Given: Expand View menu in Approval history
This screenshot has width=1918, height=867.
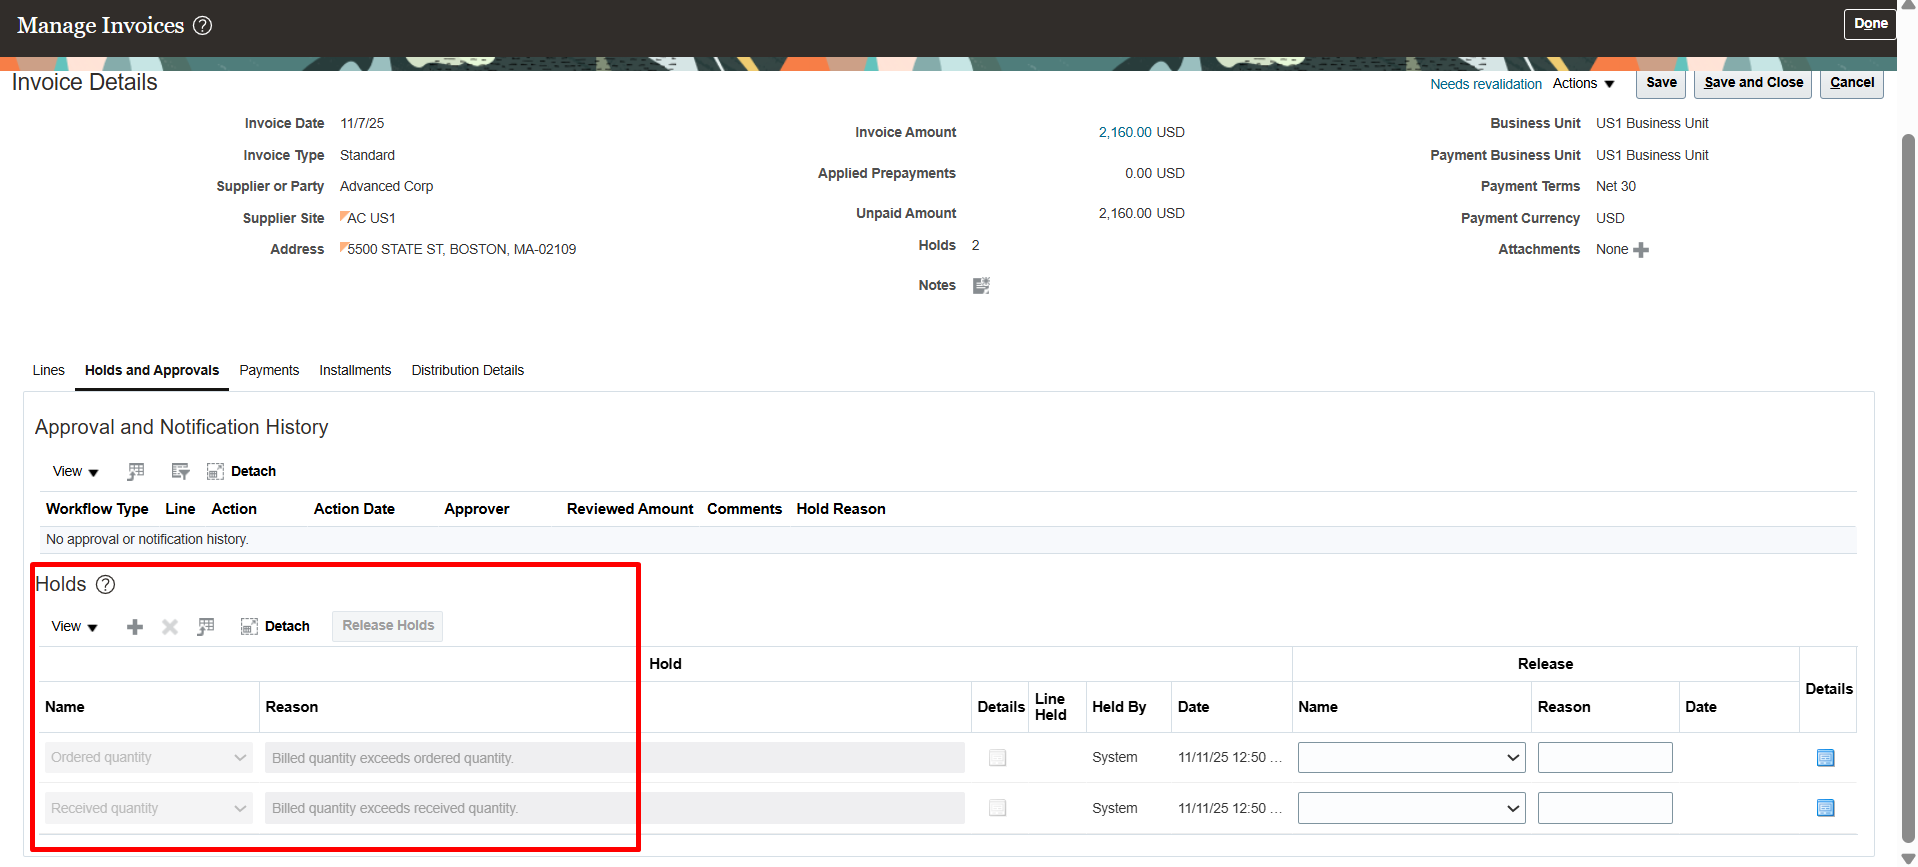Looking at the screenshot, I should [75, 472].
